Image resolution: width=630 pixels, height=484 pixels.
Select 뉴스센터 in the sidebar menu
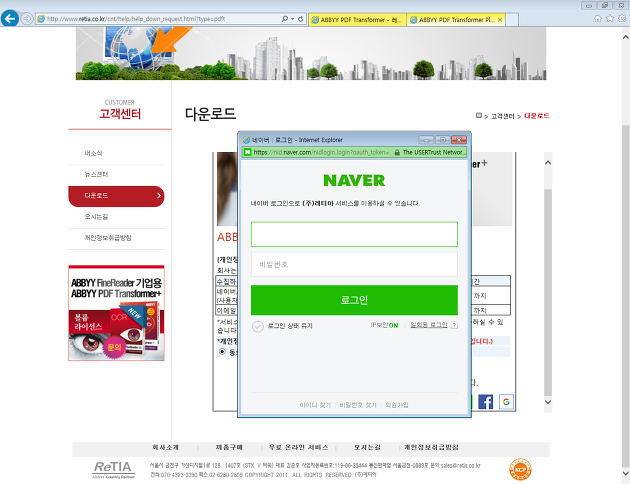click(96, 174)
